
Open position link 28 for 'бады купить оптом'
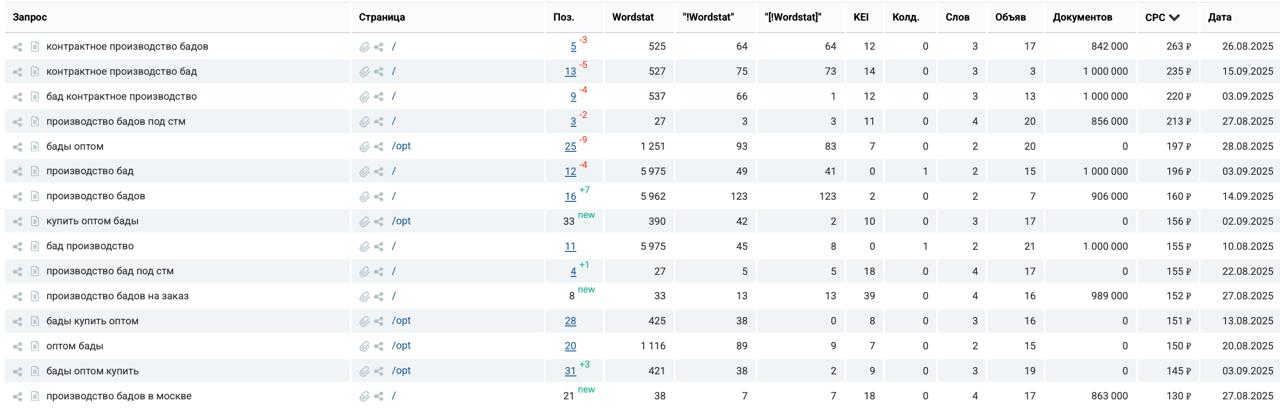[570, 322]
